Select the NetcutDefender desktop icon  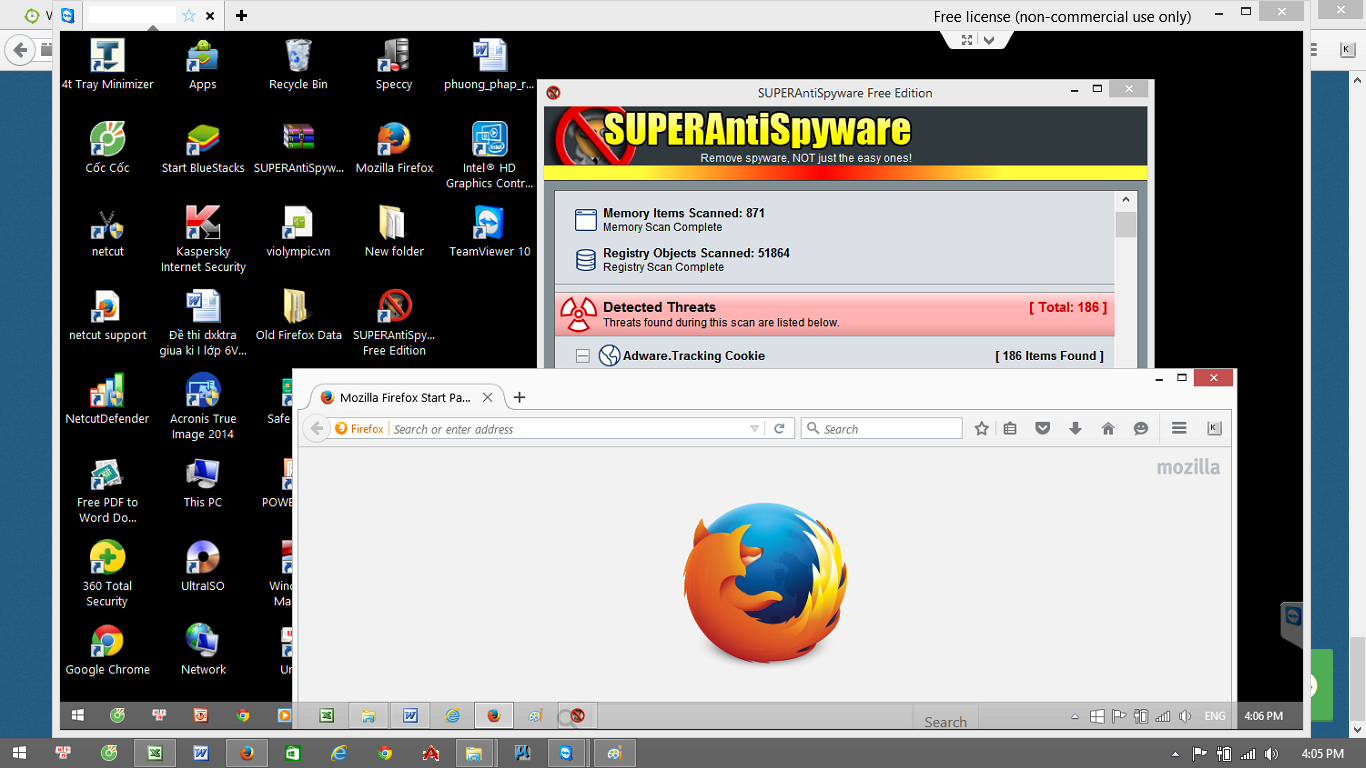click(107, 399)
